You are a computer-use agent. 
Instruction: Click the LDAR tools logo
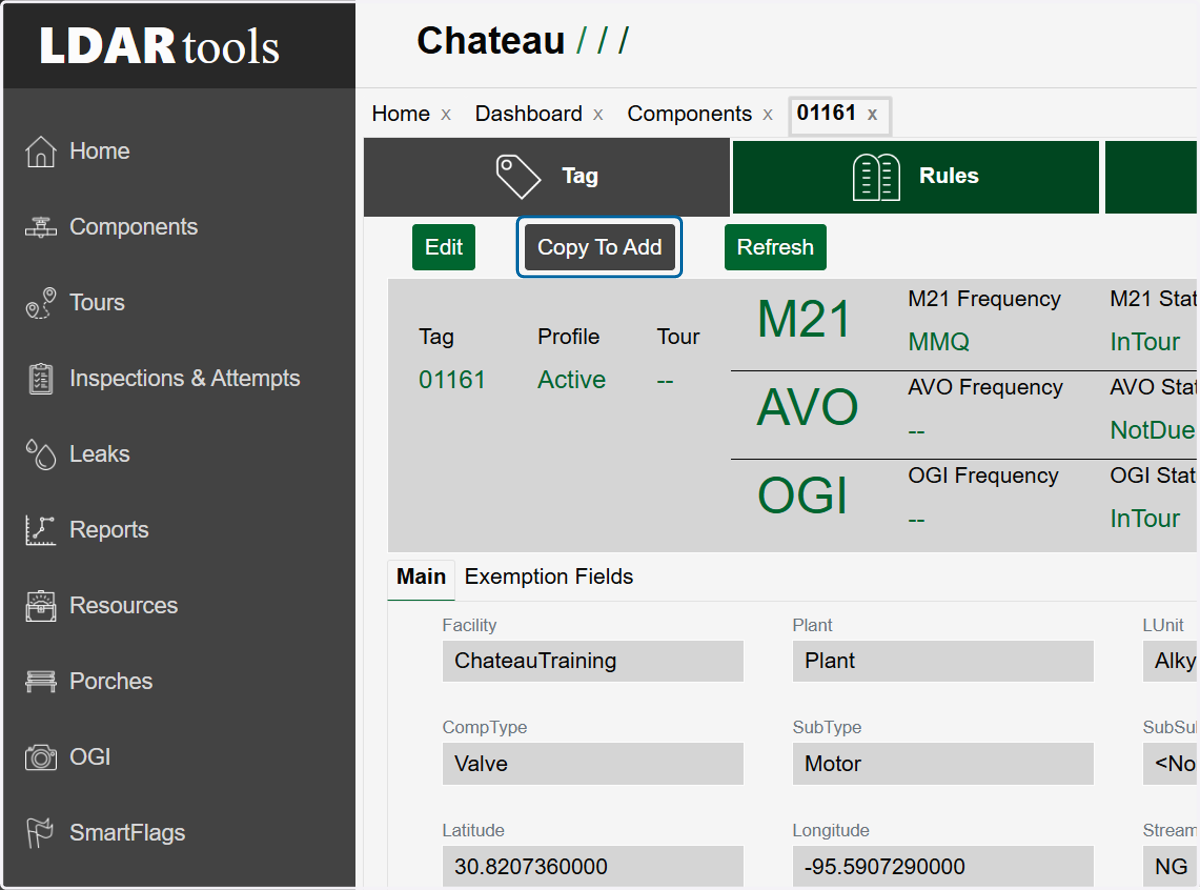tap(159, 46)
